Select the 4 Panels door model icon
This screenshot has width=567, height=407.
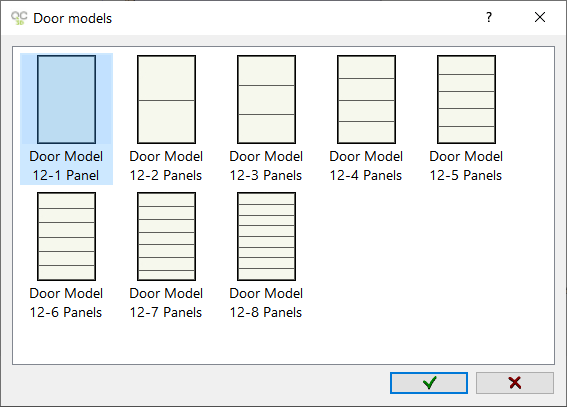click(366, 99)
